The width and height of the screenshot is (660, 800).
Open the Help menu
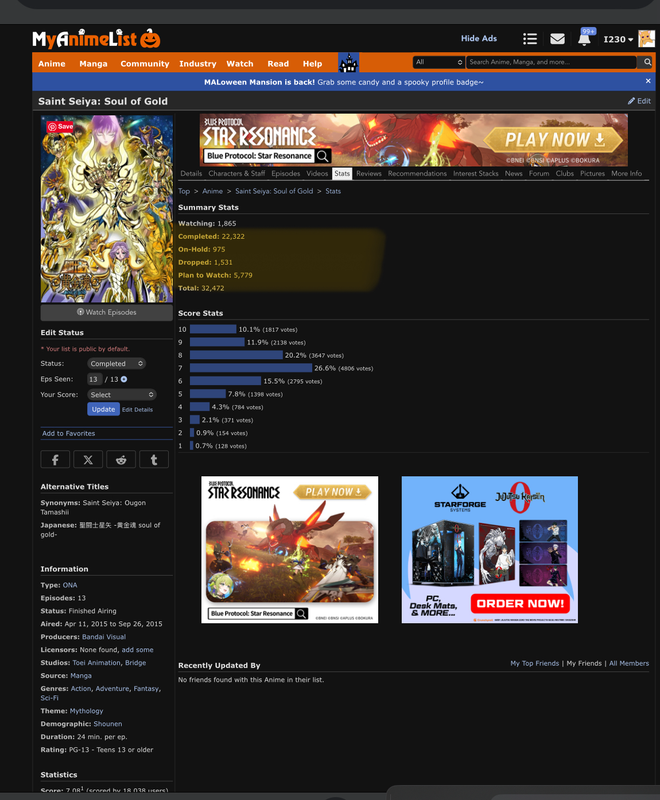click(x=312, y=64)
